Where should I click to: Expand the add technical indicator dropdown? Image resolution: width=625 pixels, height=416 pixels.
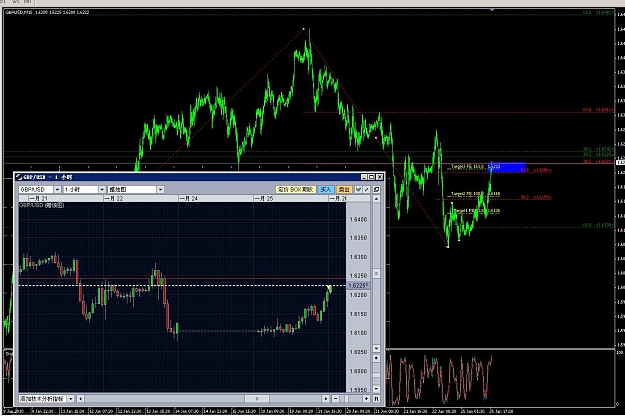[71, 398]
